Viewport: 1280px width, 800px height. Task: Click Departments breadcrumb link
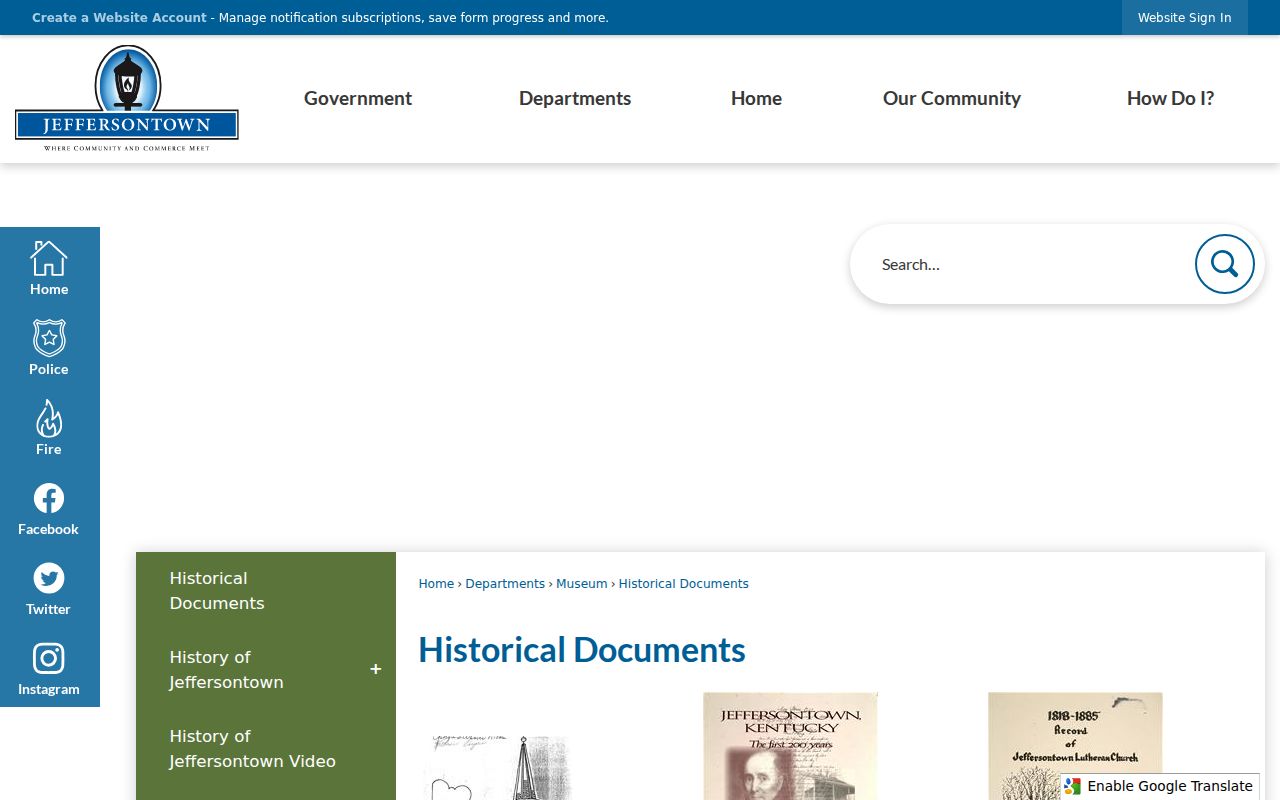point(505,584)
